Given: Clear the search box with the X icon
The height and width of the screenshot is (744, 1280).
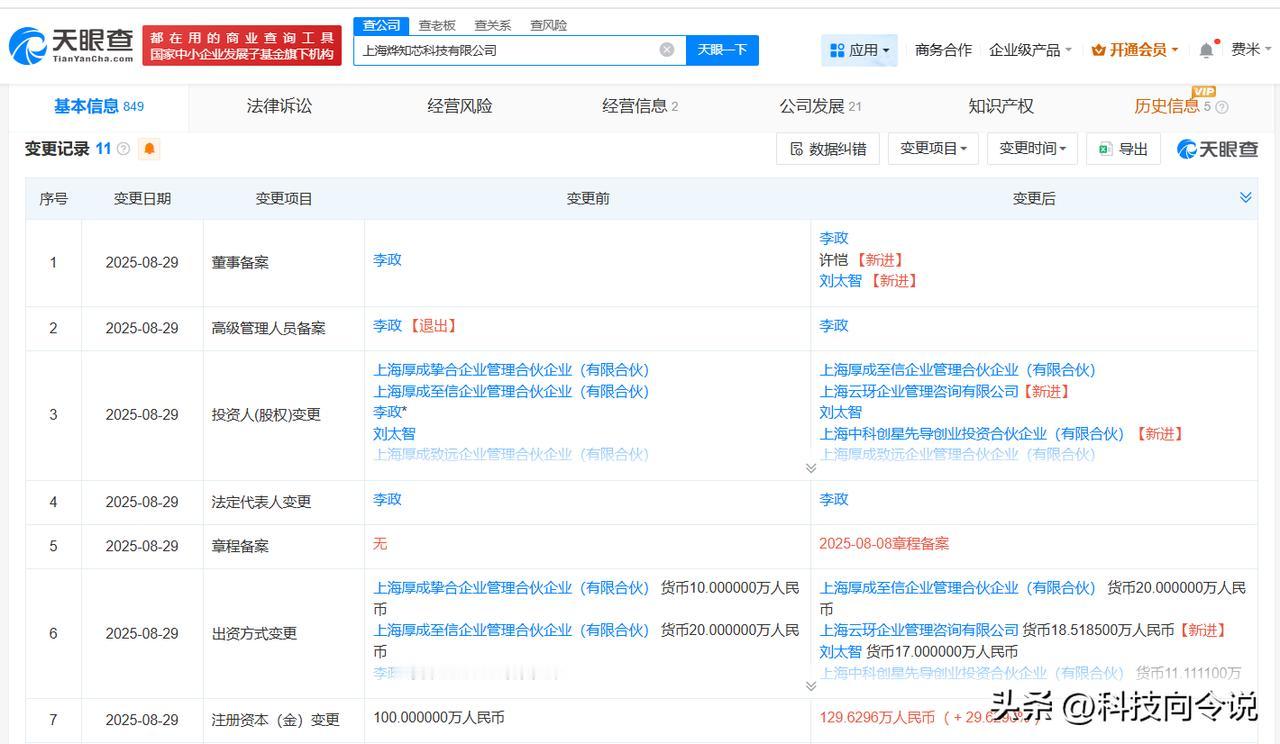Looking at the screenshot, I should 667,50.
